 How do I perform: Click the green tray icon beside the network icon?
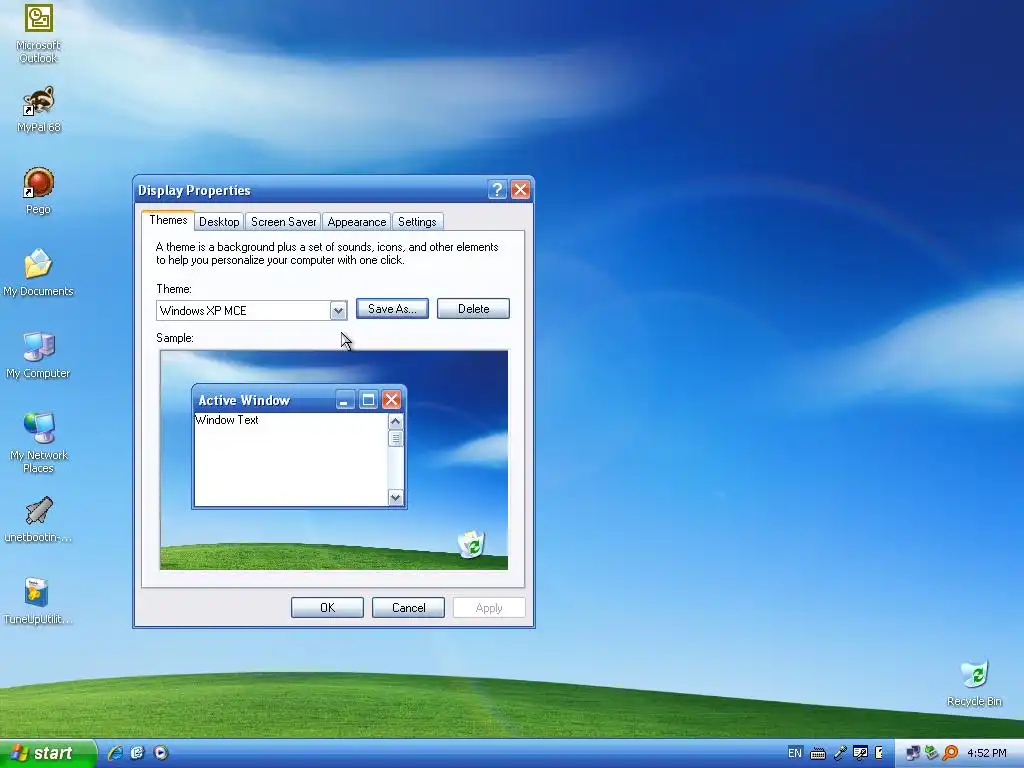931,753
